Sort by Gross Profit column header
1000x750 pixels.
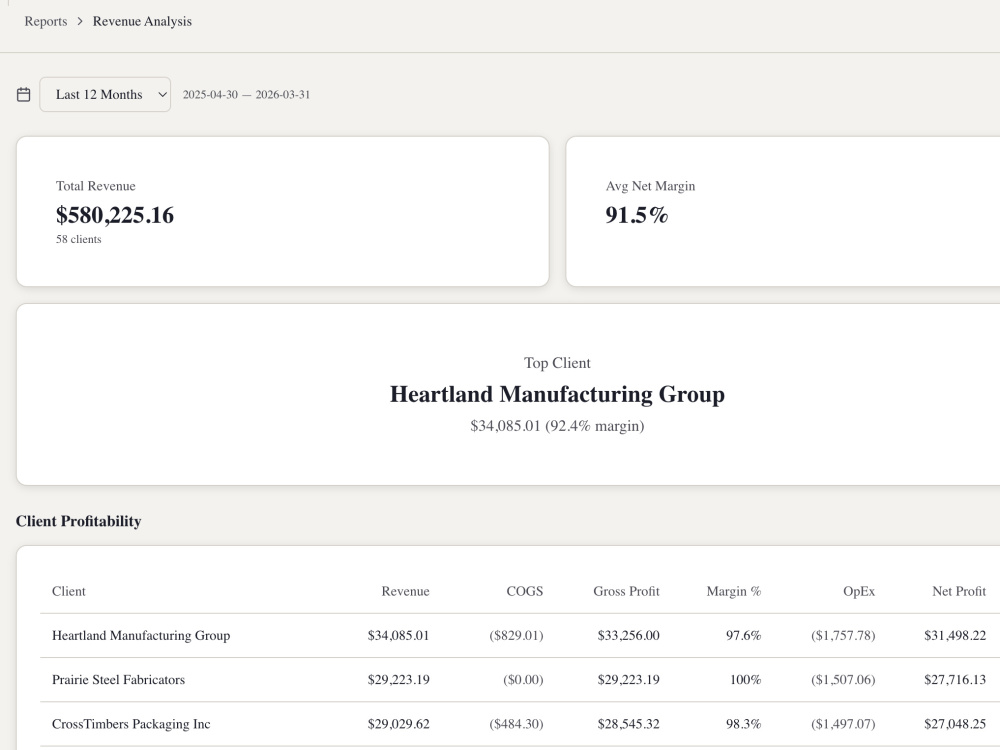coord(626,591)
